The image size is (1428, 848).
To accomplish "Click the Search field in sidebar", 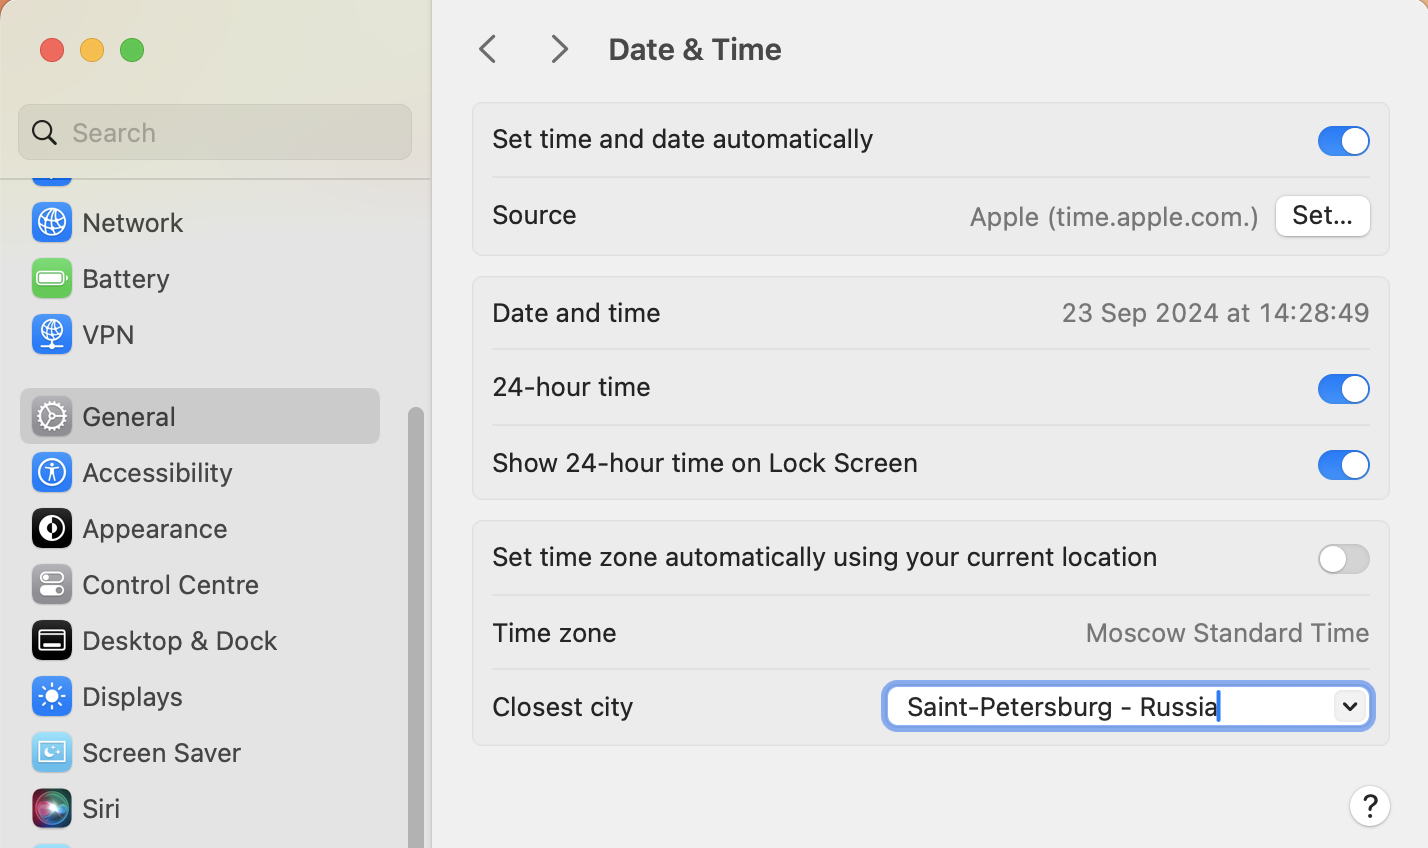I will click(215, 133).
